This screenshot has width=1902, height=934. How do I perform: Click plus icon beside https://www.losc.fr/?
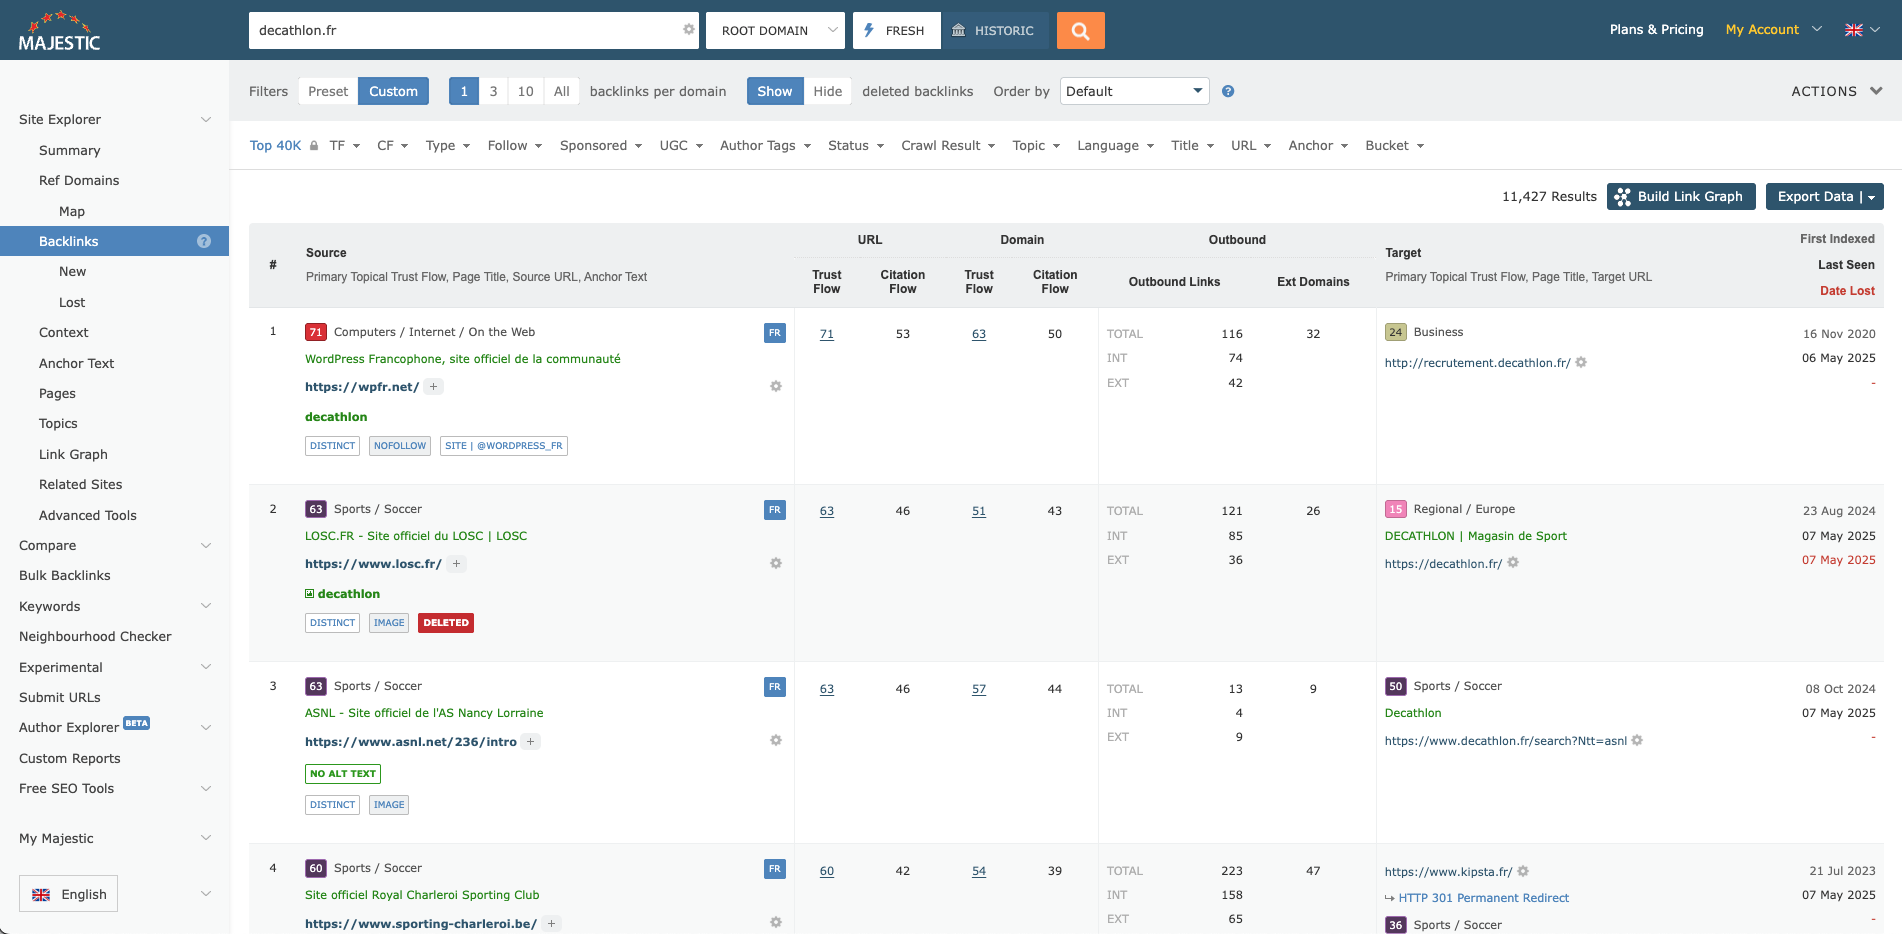[x=456, y=564]
